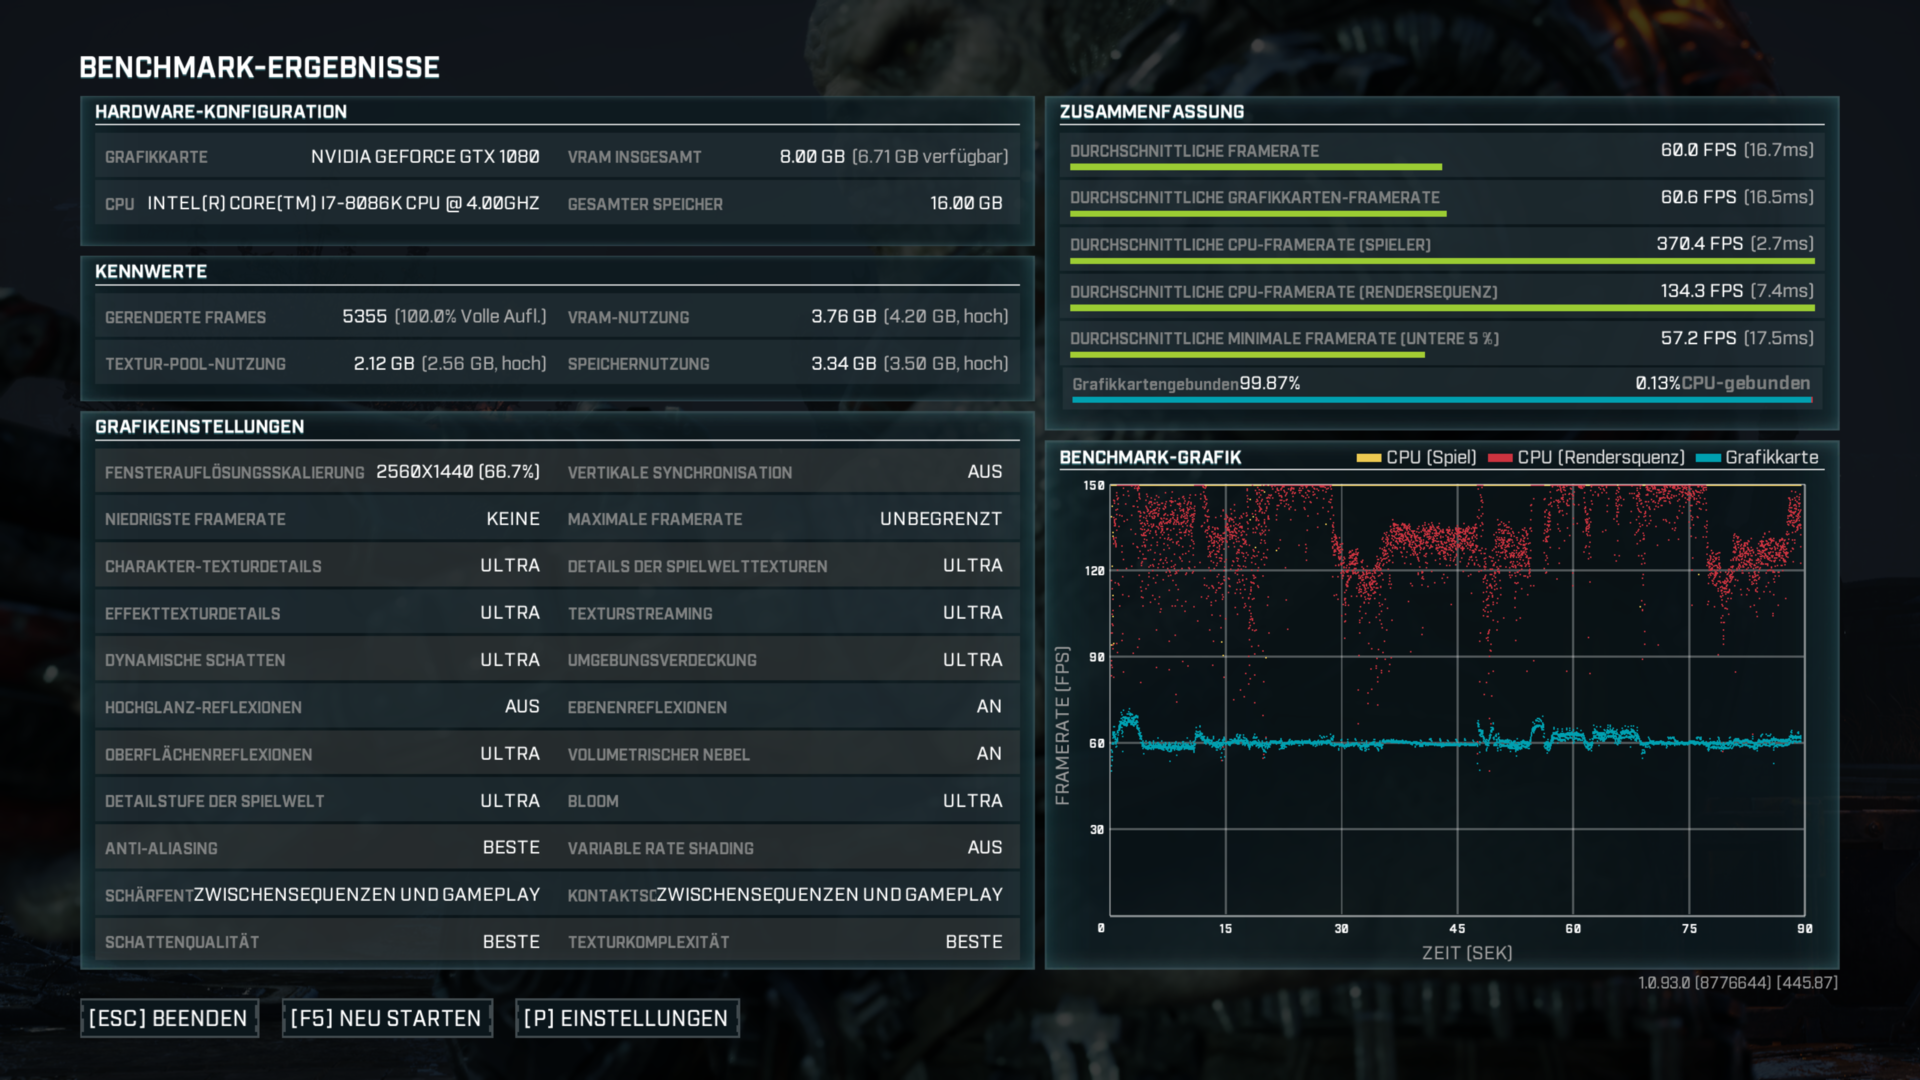Click the Anti-Aliasing BESTE value
This screenshot has width=1920, height=1080.
coord(510,848)
